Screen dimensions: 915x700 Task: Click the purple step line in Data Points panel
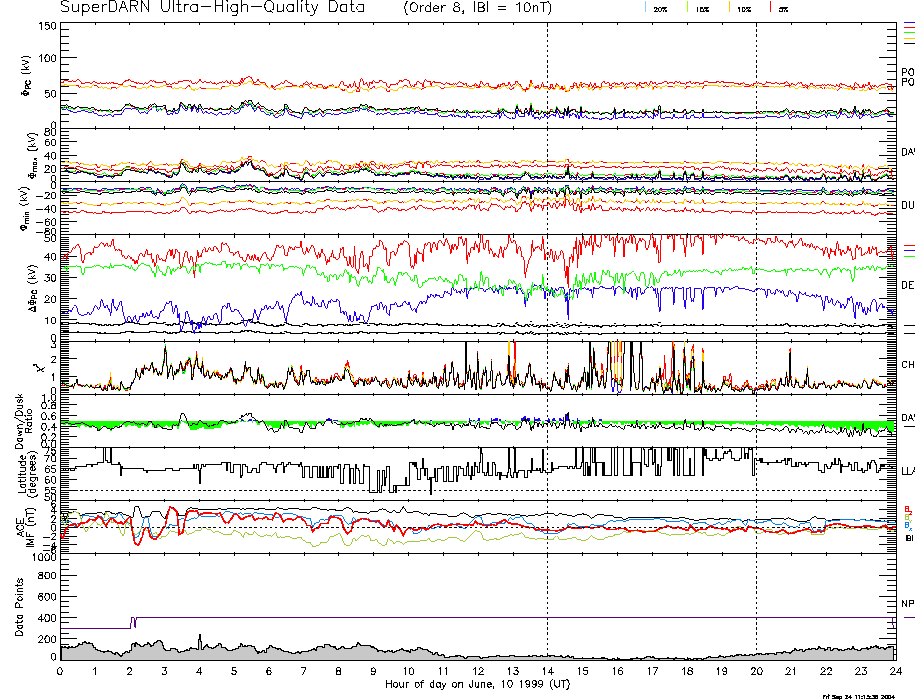95,627
